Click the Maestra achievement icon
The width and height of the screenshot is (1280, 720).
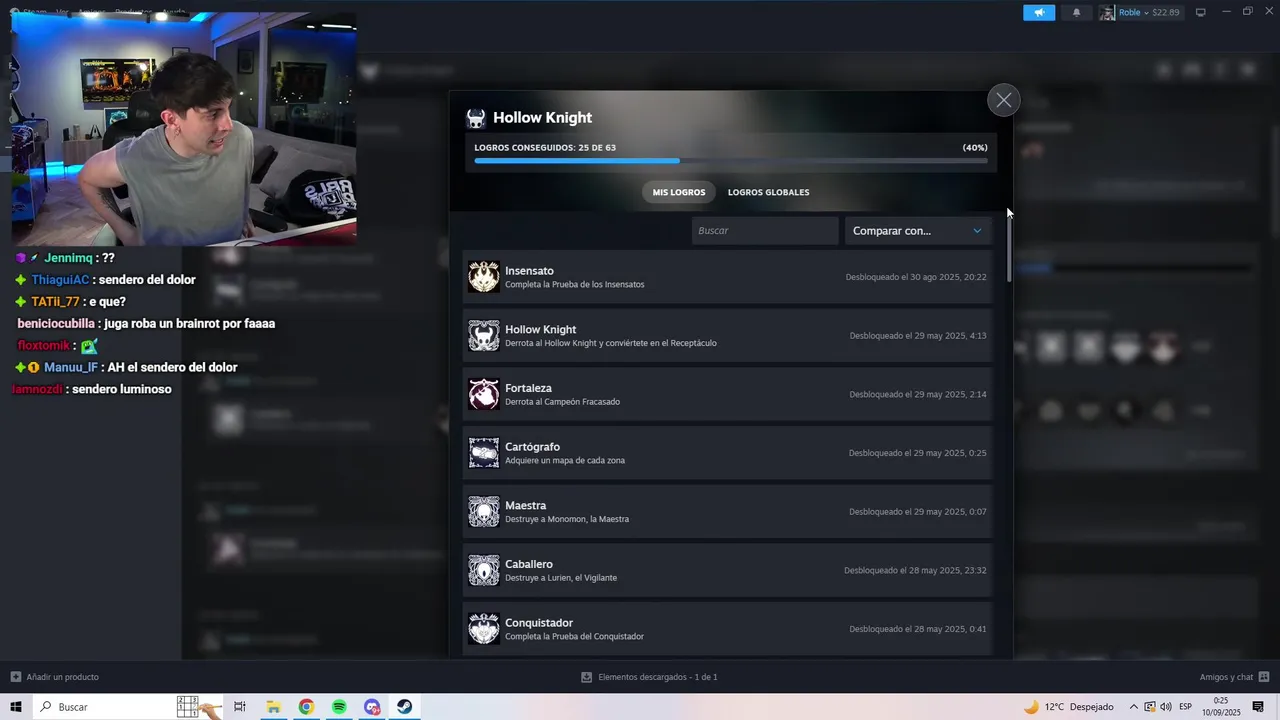click(x=484, y=512)
